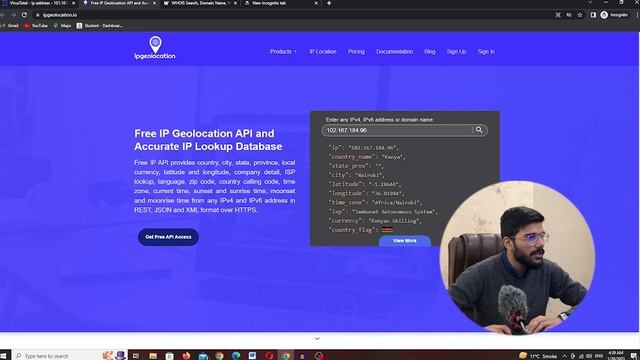Open Task View on the taskbar
Screen dimensions: 640x360
pyautogui.click(x=136, y=356)
